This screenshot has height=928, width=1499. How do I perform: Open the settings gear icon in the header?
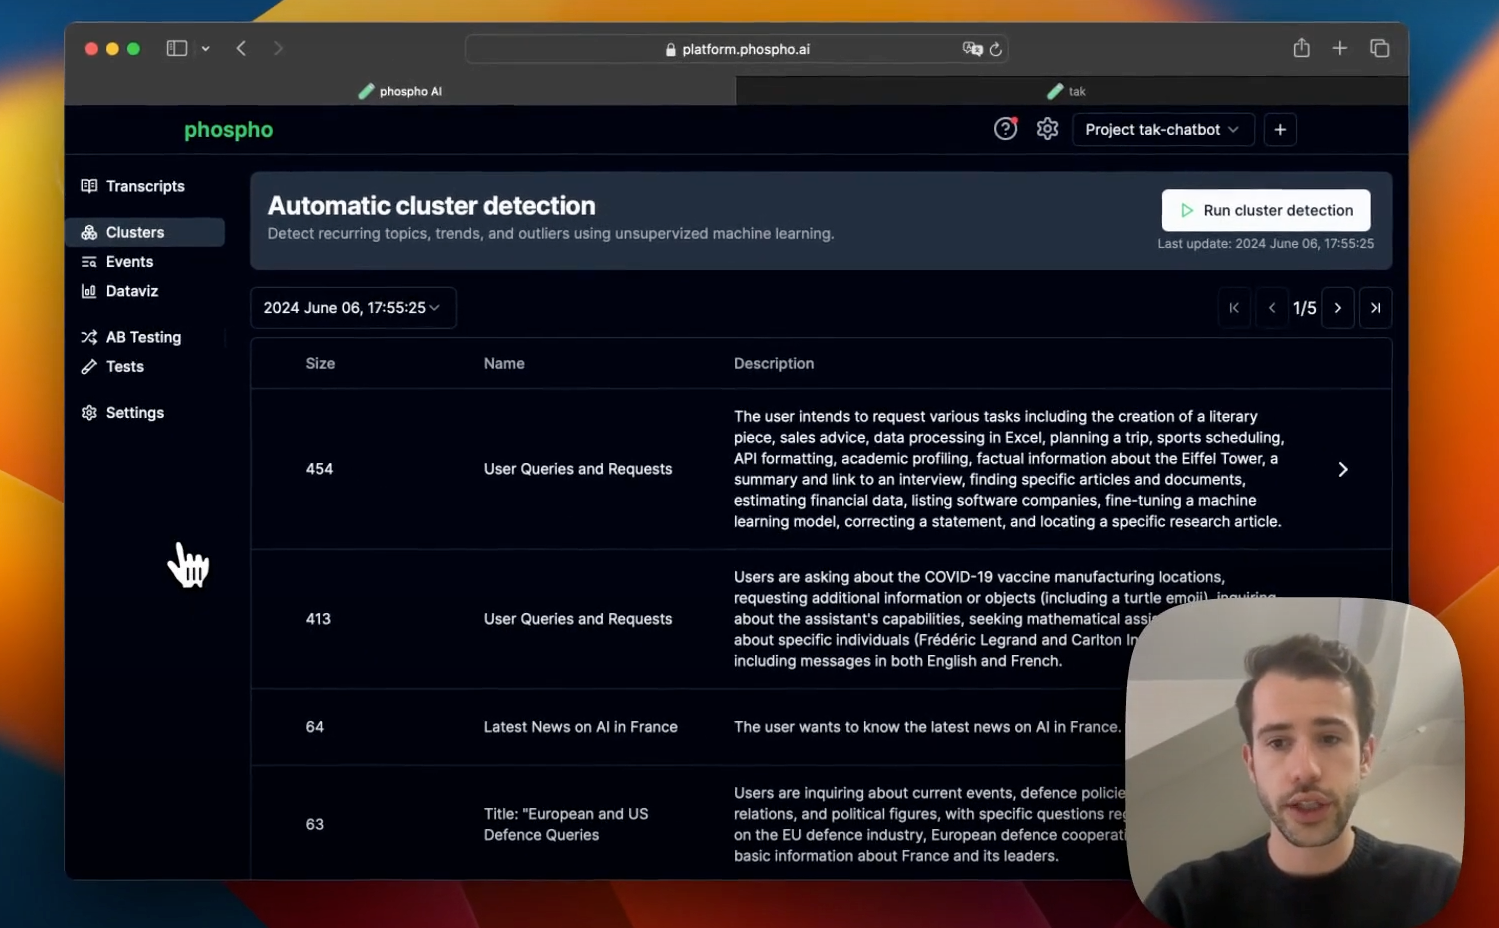[x=1047, y=129]
